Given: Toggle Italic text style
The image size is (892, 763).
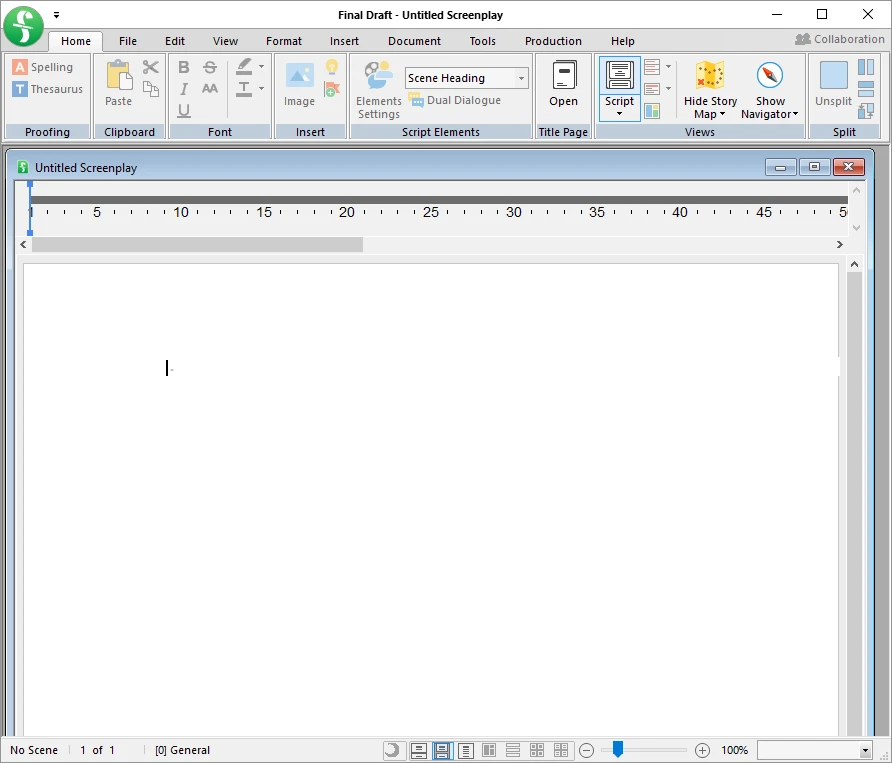Looking at the screenshot, I should tap(183, 89).
